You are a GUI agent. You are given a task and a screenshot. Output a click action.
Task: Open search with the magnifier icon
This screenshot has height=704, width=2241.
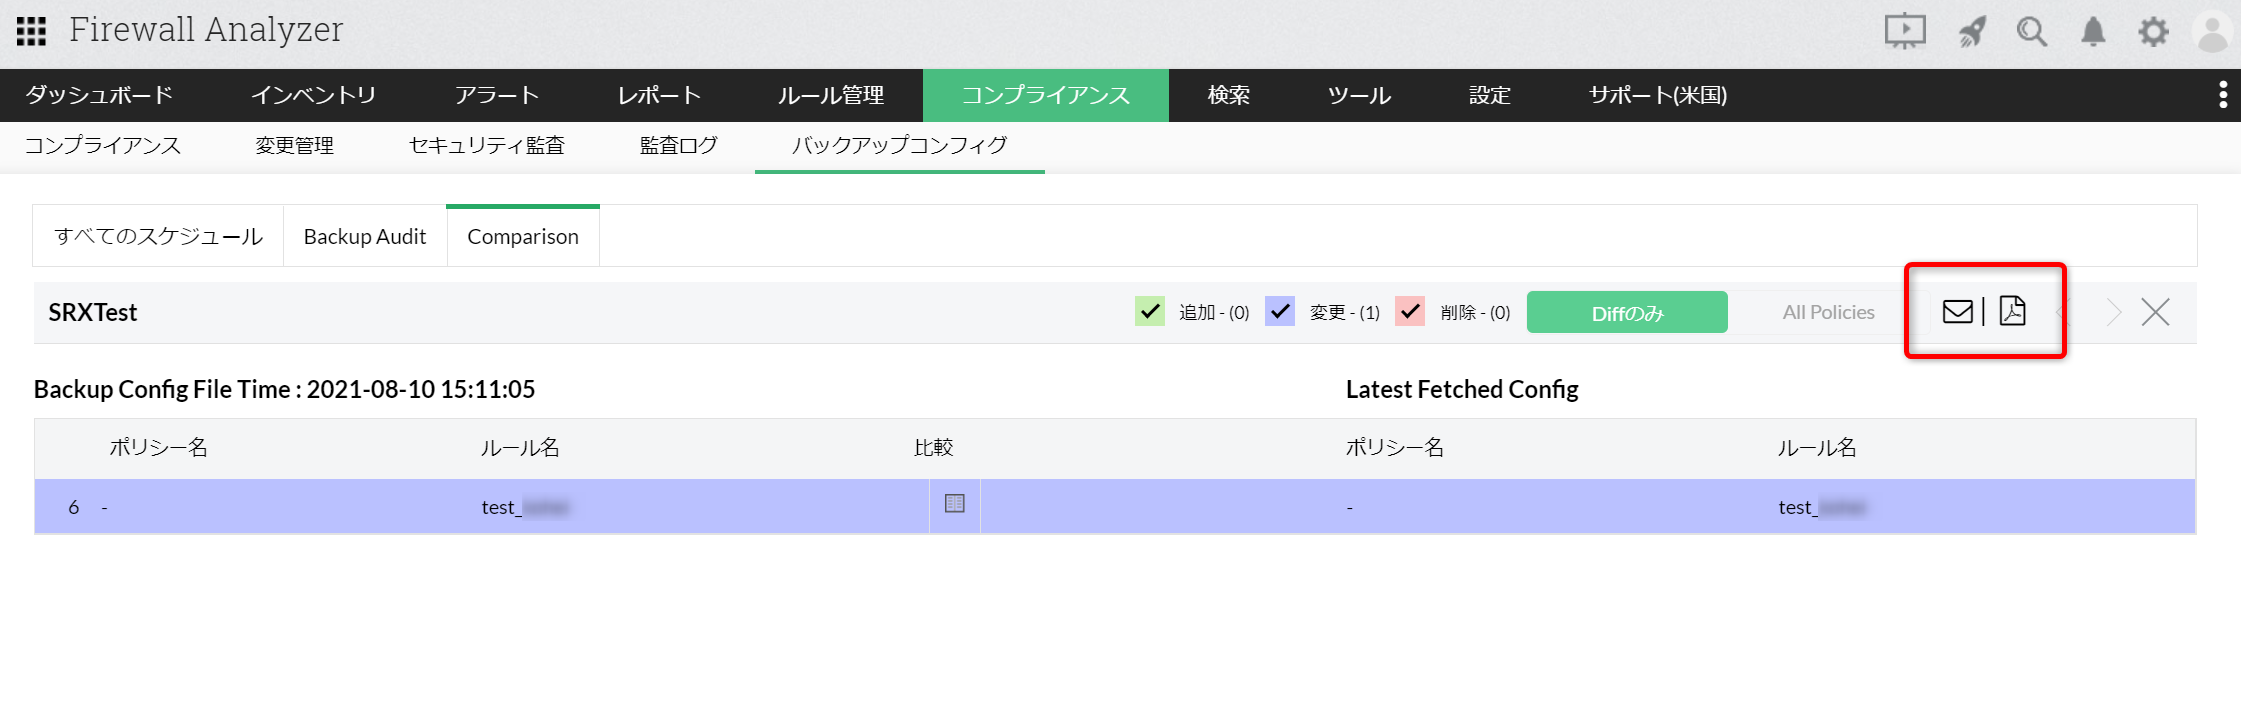coord(2031,32)
